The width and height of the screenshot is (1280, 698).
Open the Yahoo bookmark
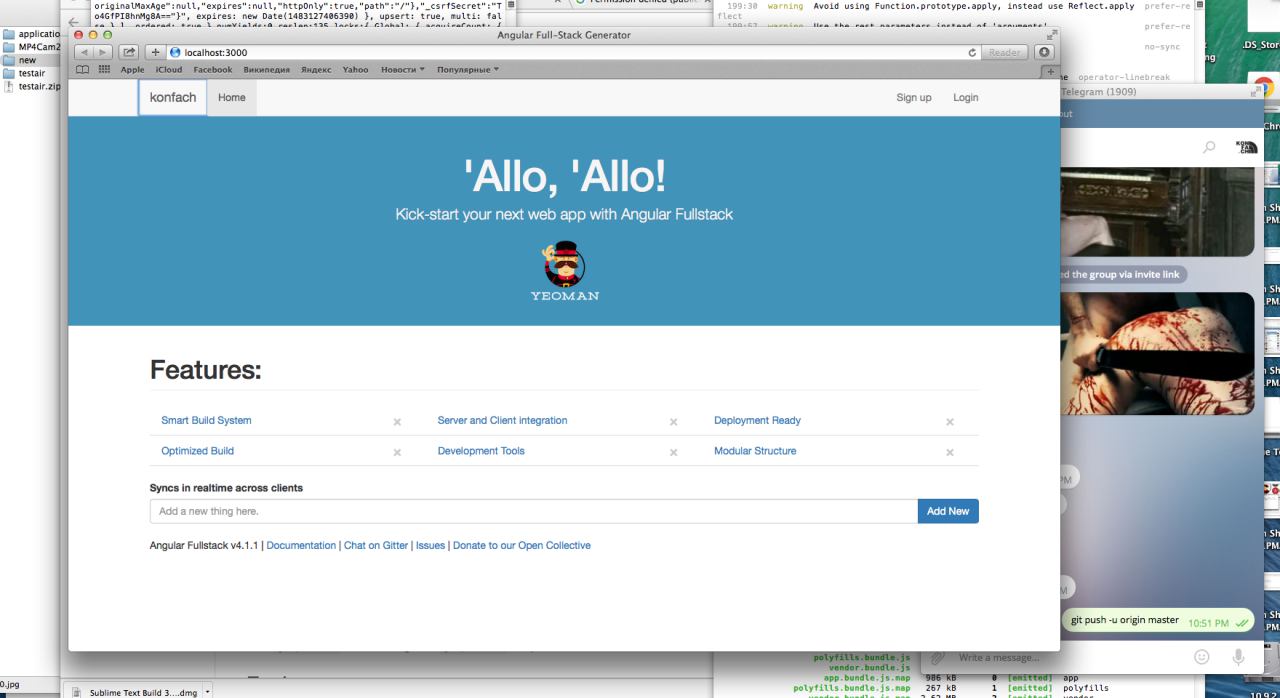click(x=355, y=70)
